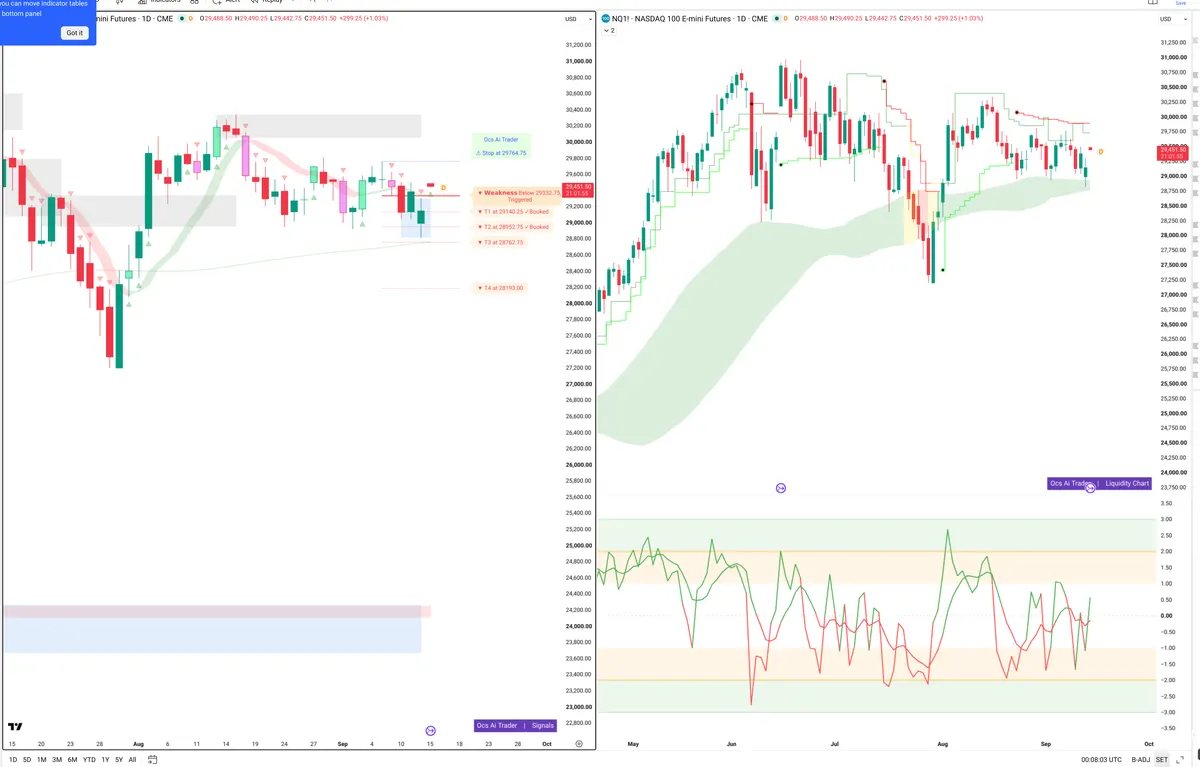Toggle SET settlement price option
Viewport: 1200px width, 767px height.
click(1162, 760)
